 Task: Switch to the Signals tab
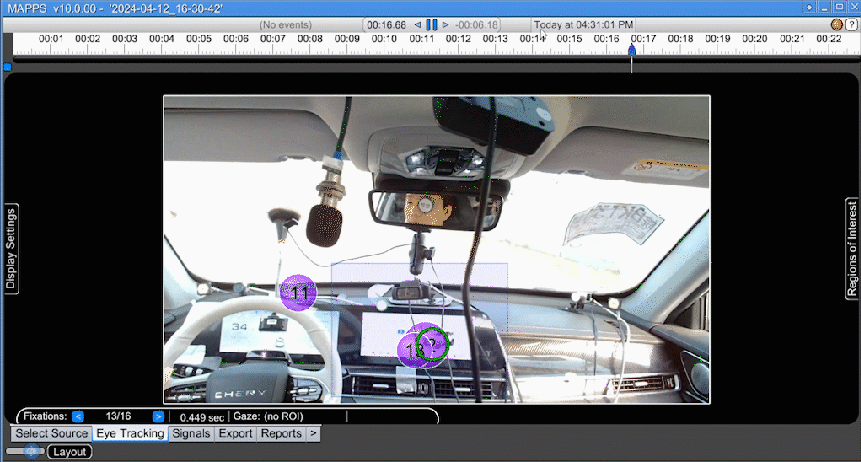[x=190, y=434]
